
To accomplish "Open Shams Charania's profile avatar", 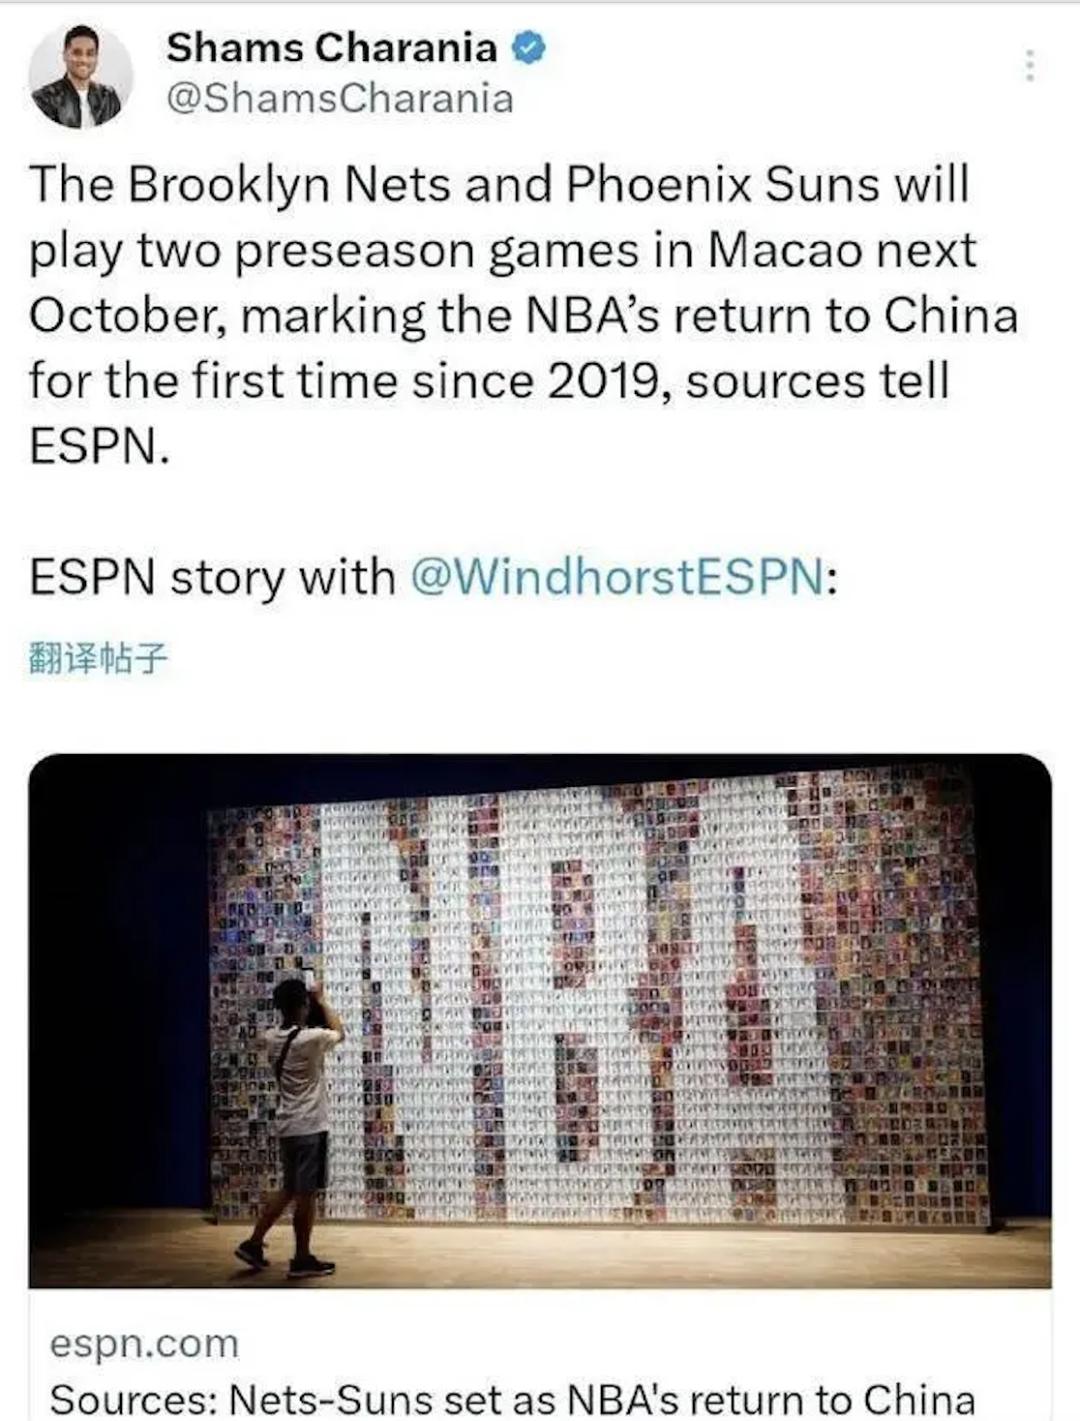I will [80, 76].
